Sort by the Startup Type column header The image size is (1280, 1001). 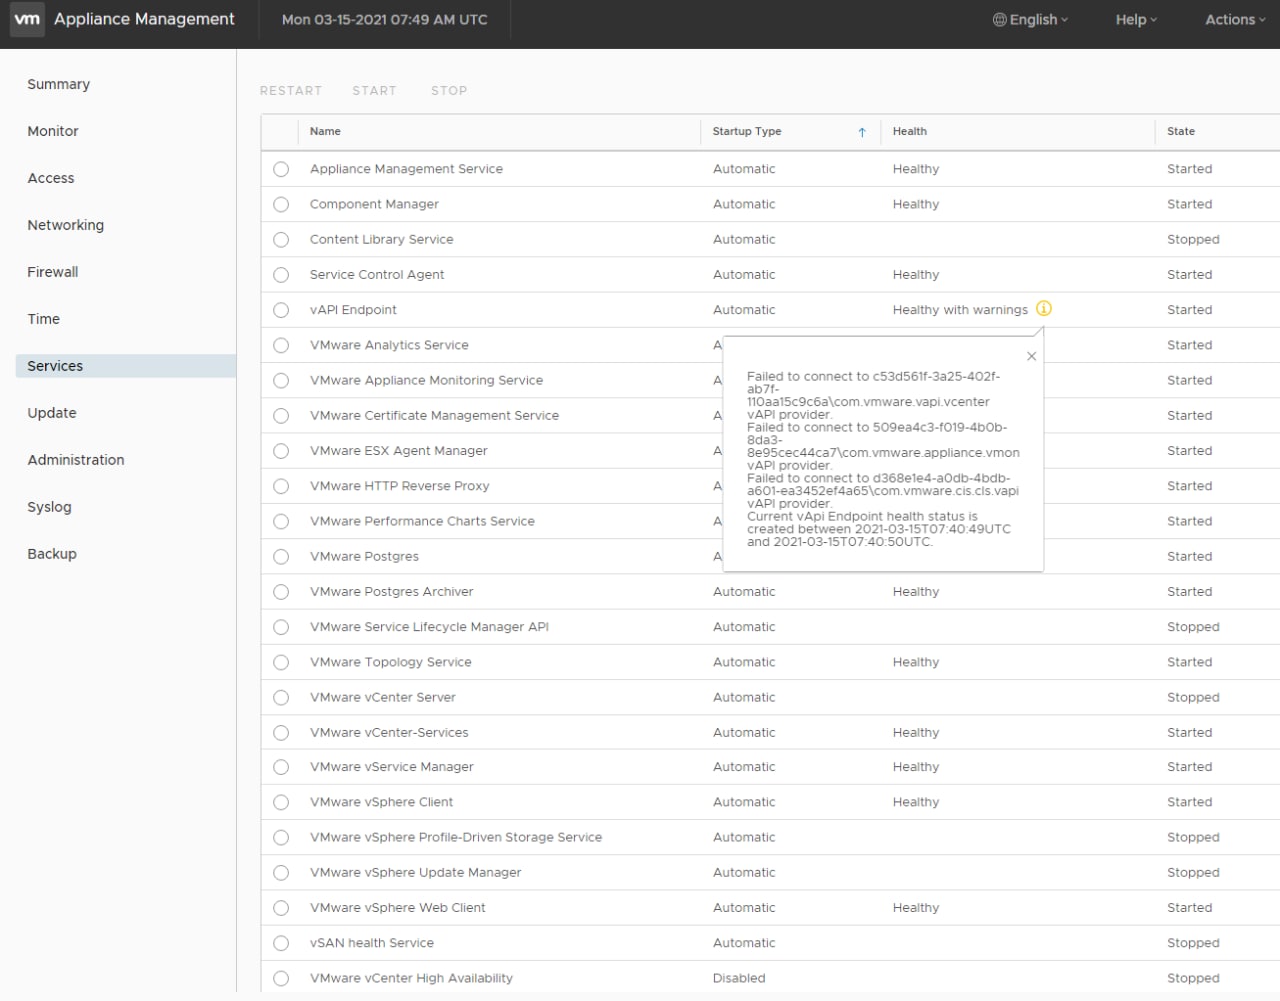747,131
